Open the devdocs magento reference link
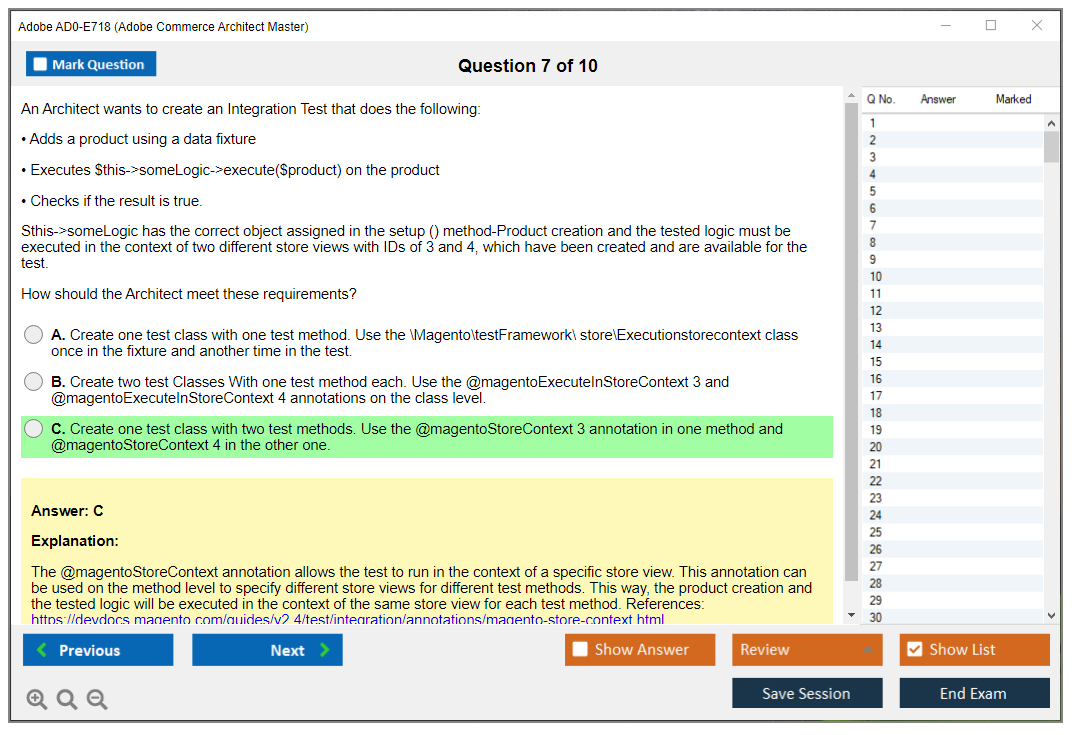The image size is (1075, 735). pyautogui.click(x=347, y=619)
